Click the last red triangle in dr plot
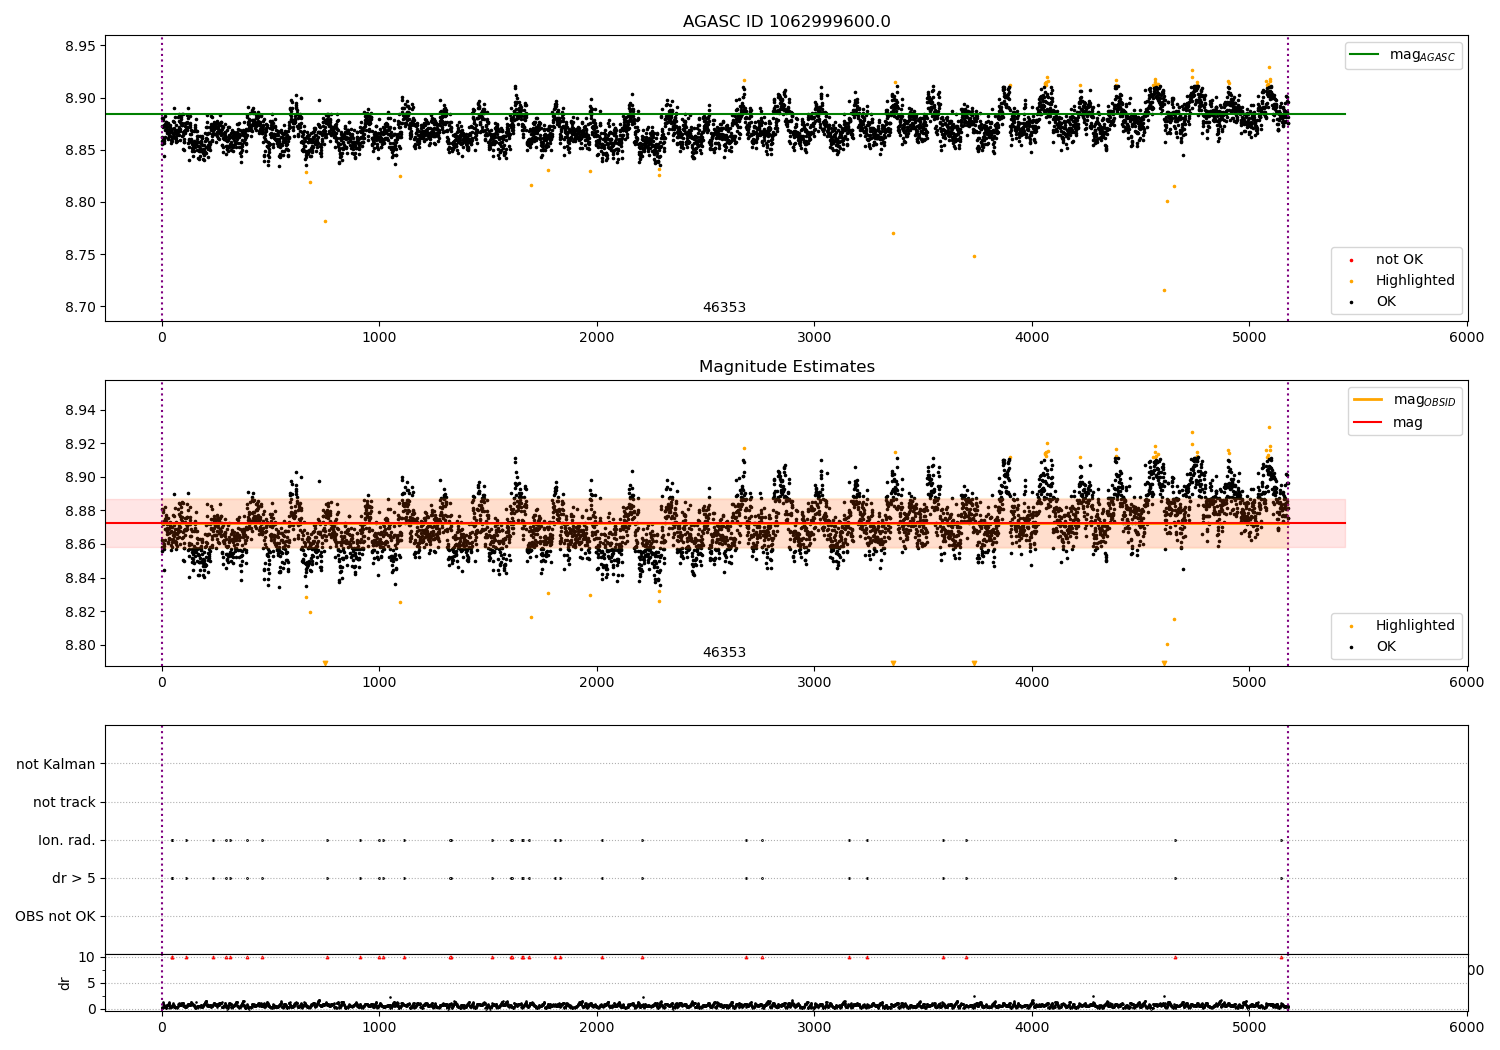 point(1281,957)
